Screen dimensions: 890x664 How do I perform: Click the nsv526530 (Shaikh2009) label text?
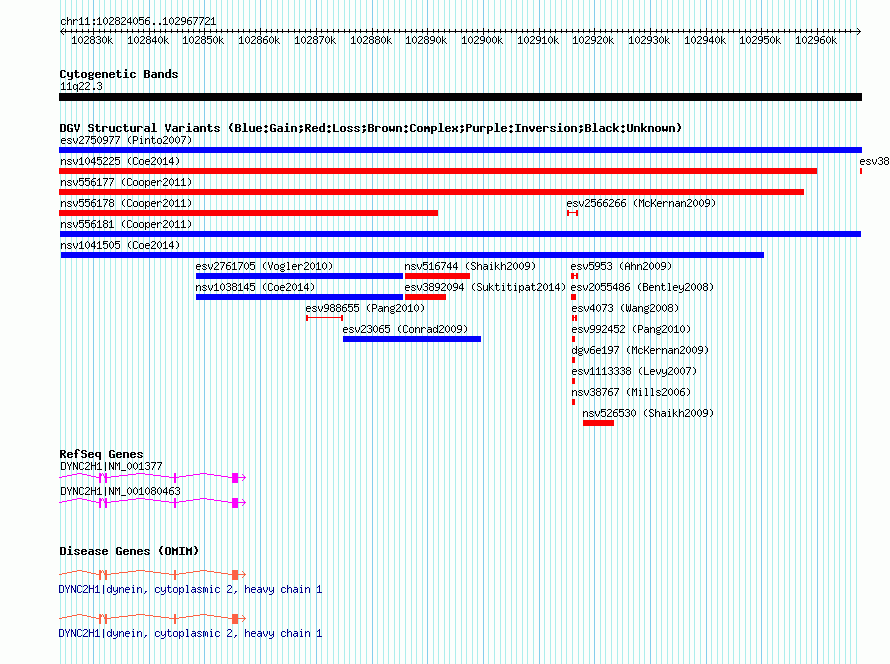(x=648, y=413)
